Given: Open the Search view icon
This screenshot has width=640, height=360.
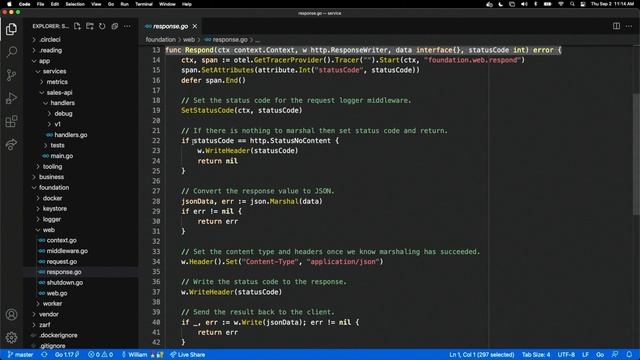Looking at the screenshot, I should [11, 52].
